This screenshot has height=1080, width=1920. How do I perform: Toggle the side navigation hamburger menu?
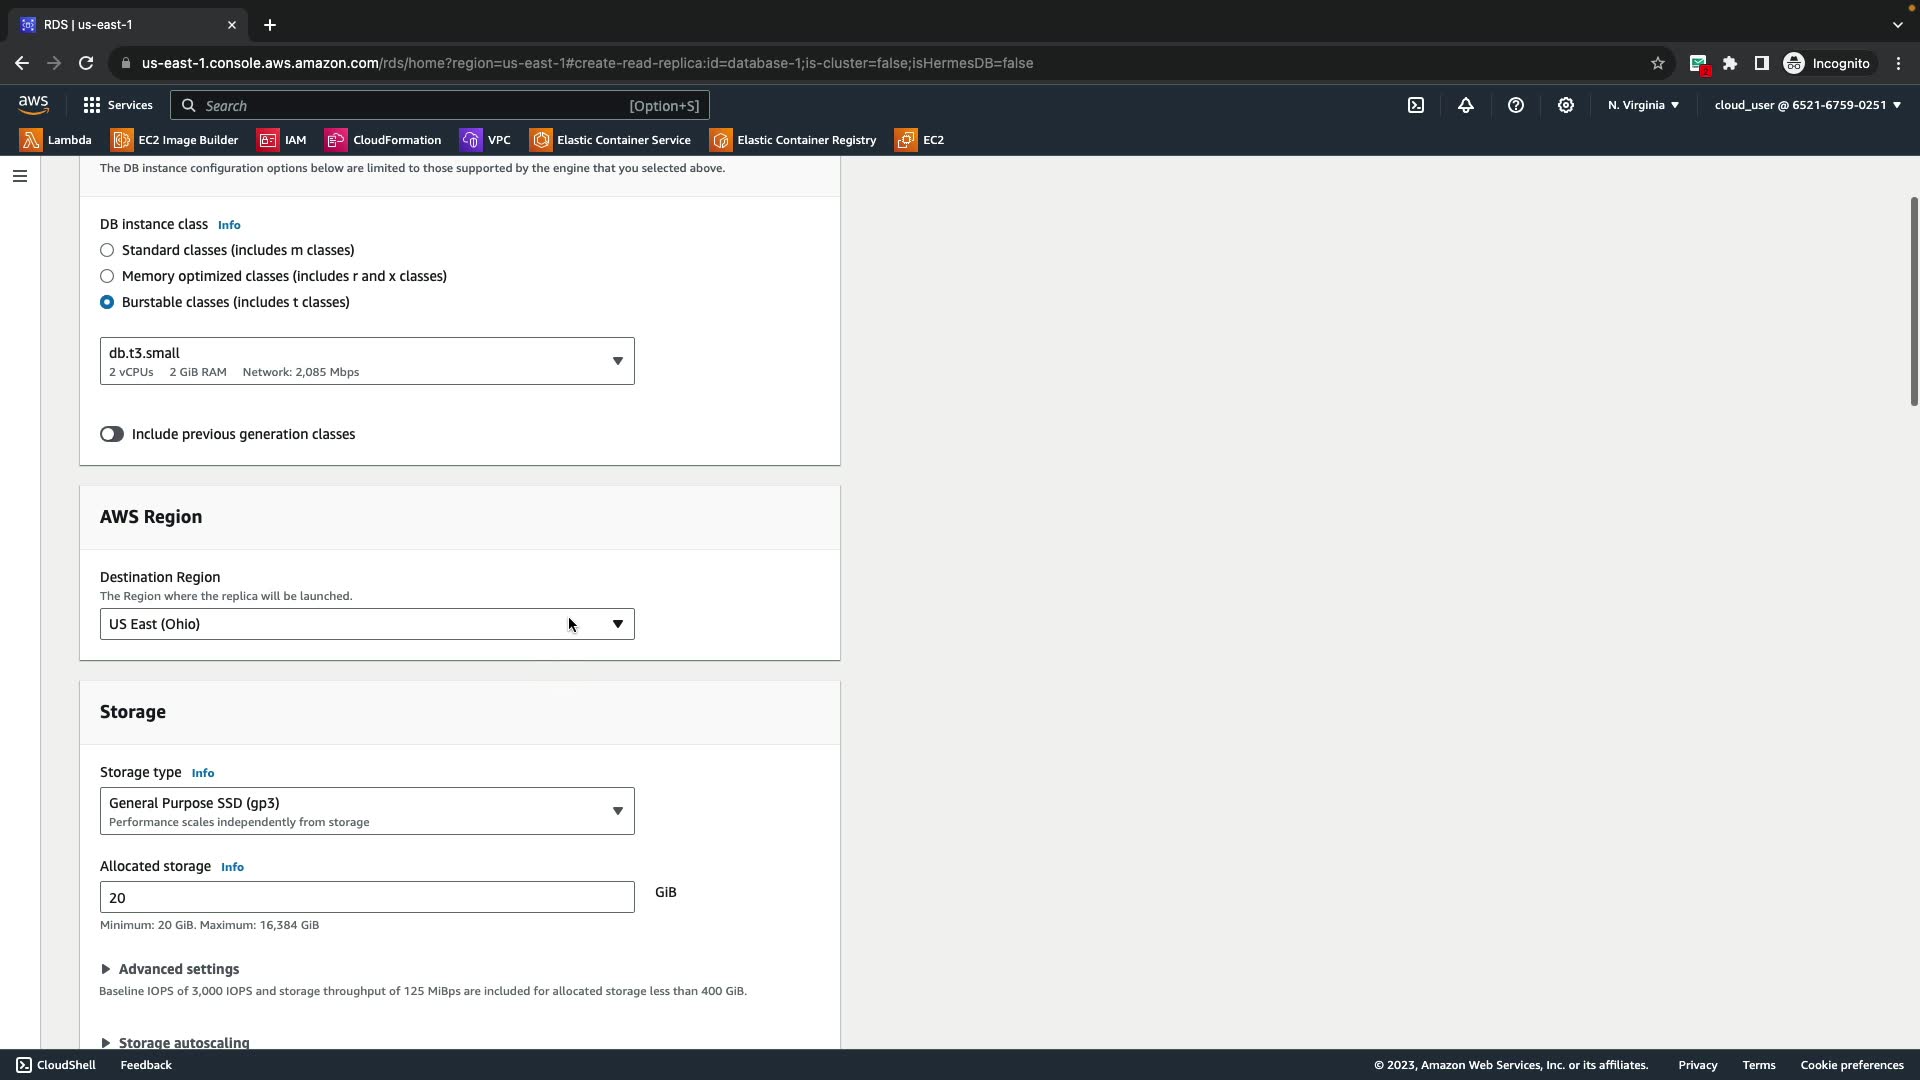click(19, 176)
